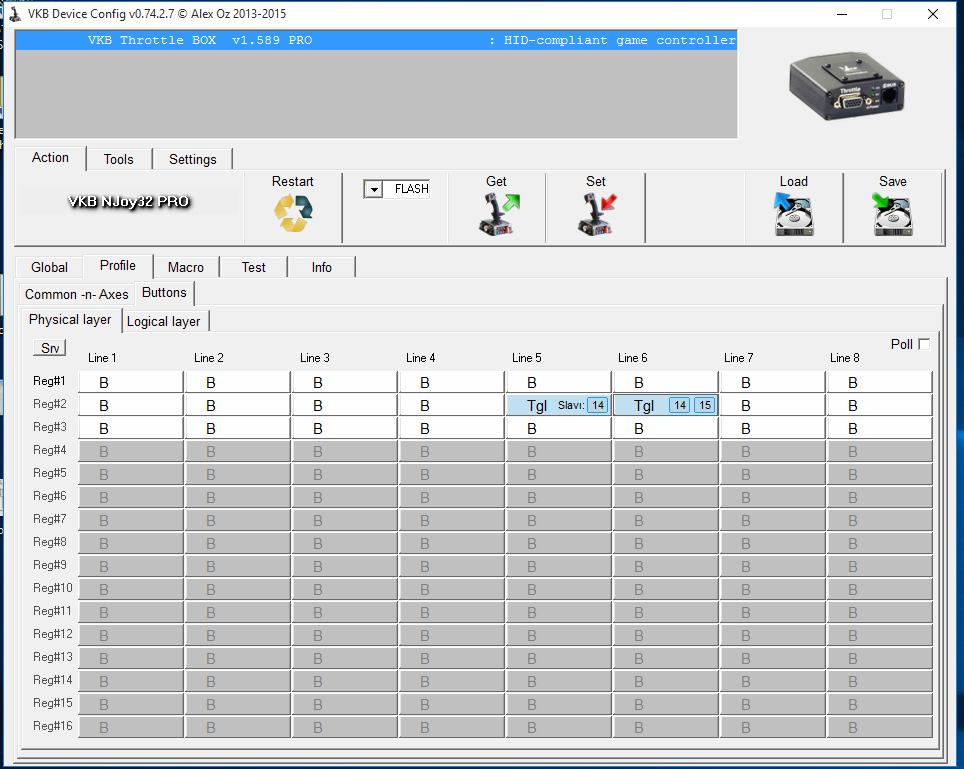Click Reg#1 Line 8 button cell
The image size is (964, 769).
click(x=879, y=382)
